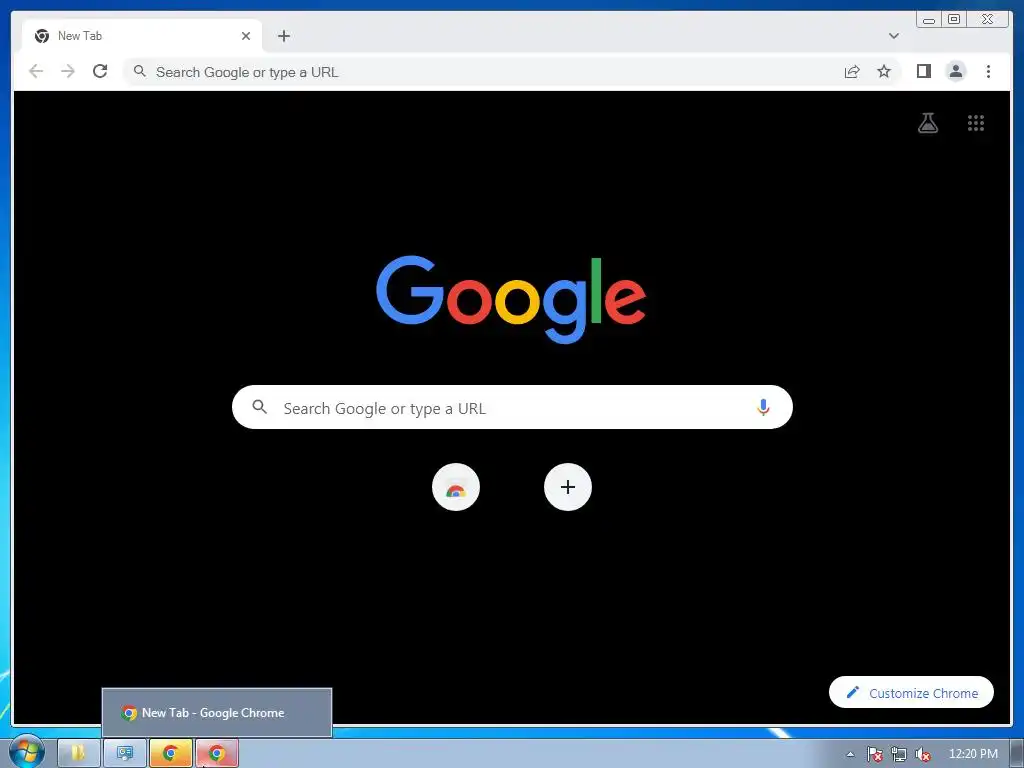Open the Chrome Web Store shortcut
Screen dimensions: 1024x768
coord(456,487)
